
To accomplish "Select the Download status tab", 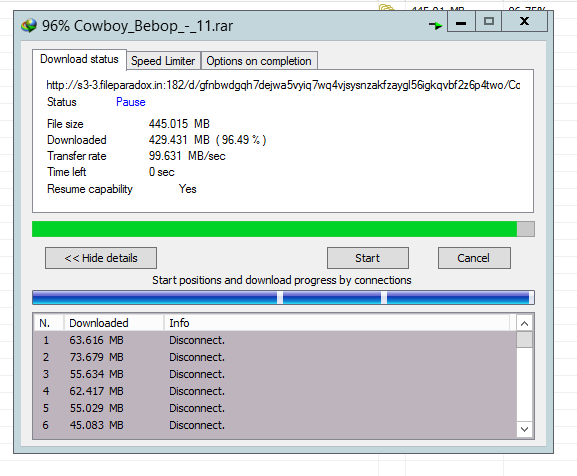I will point(79,59).
